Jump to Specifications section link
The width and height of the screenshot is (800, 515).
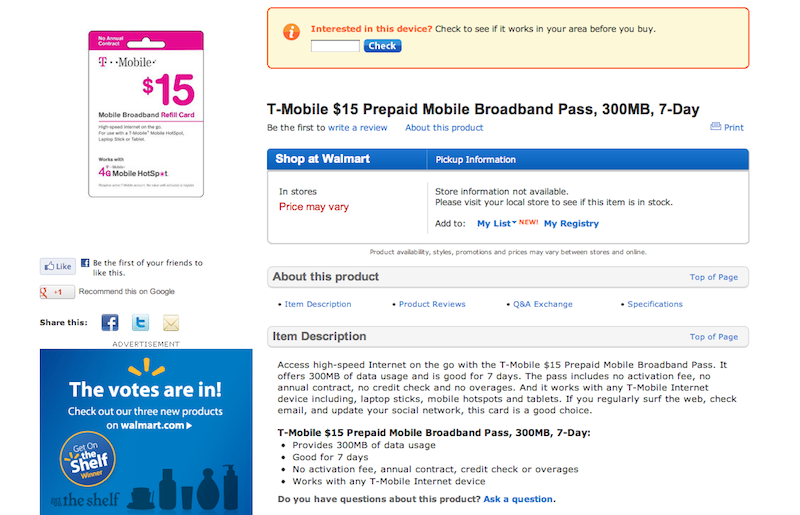click(655, 304)
